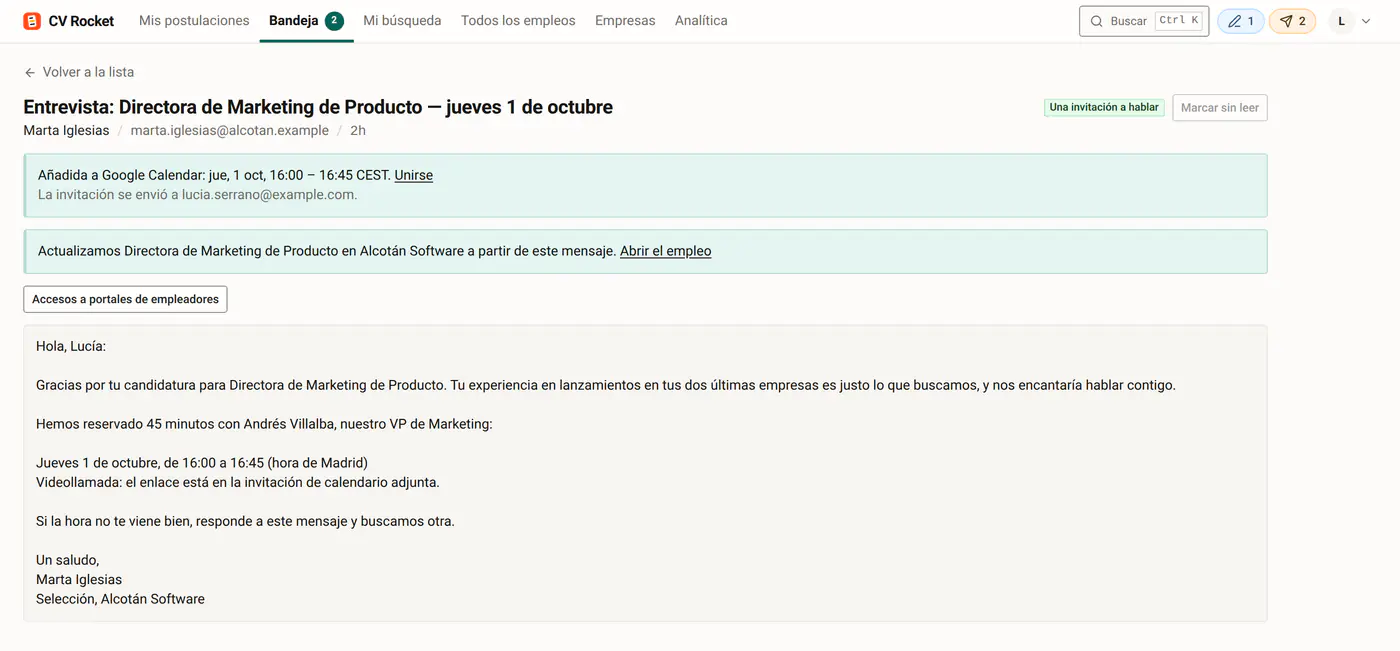1400x651 pixels.
Task: Click the Bandeja unread count badge 2
Action: pos(334,21)
